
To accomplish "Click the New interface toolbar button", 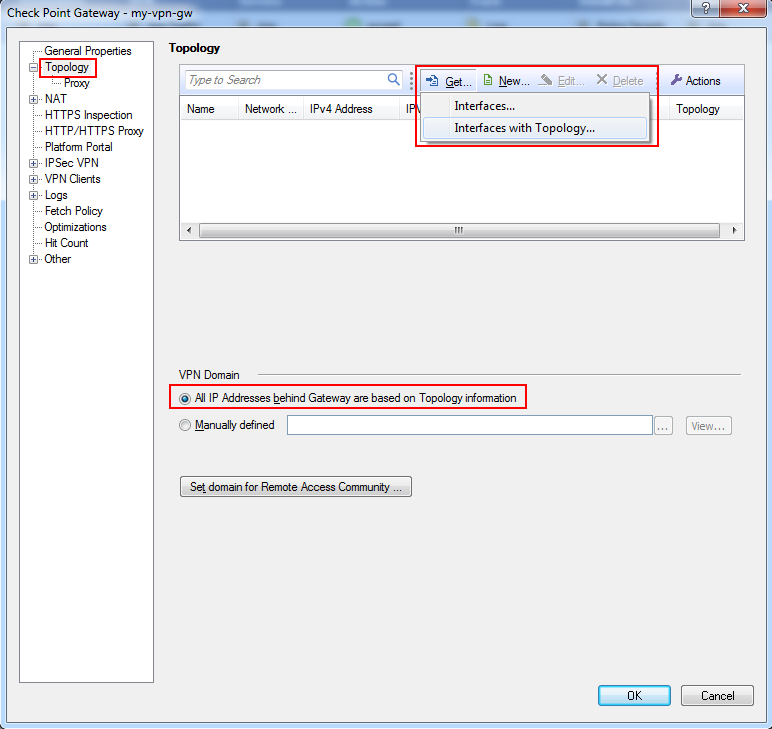I will coord(507,81).
